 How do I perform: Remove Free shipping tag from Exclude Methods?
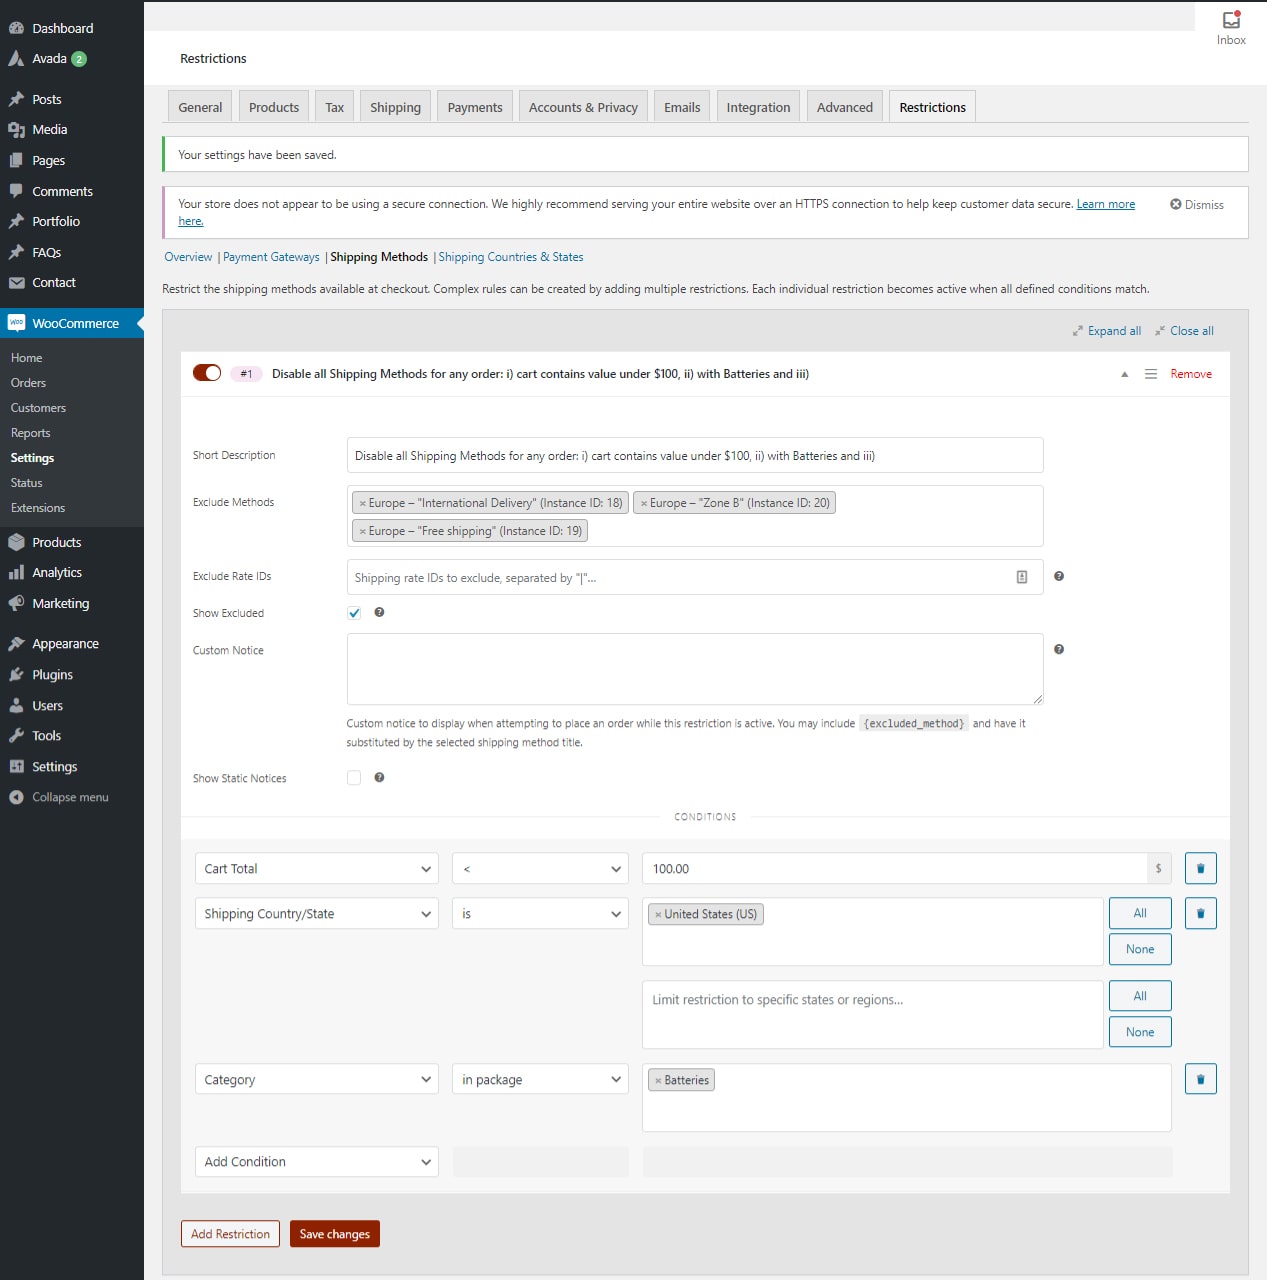point(362,532)
